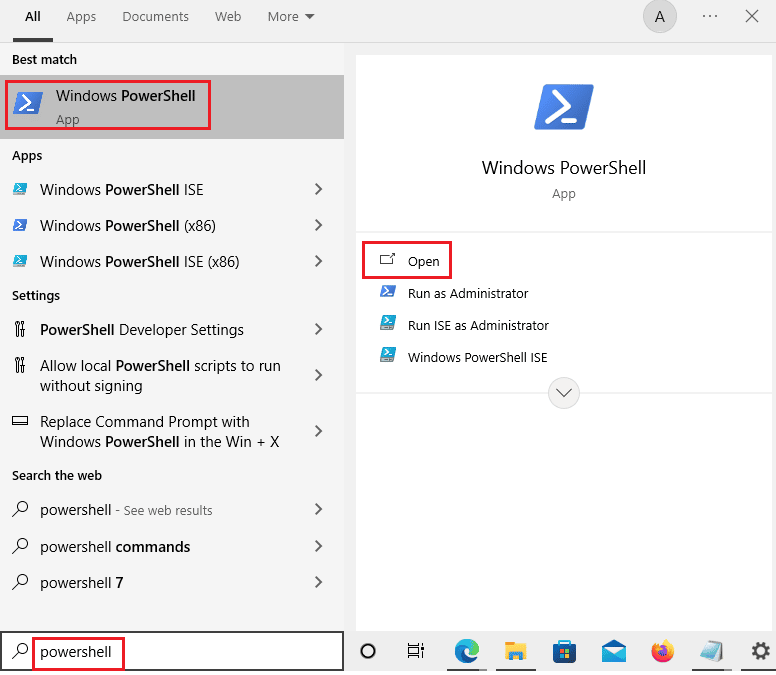Select Windows PowerShell ISE list text
The height and width of the screenshot is (675, 776).
pos(122,190)
